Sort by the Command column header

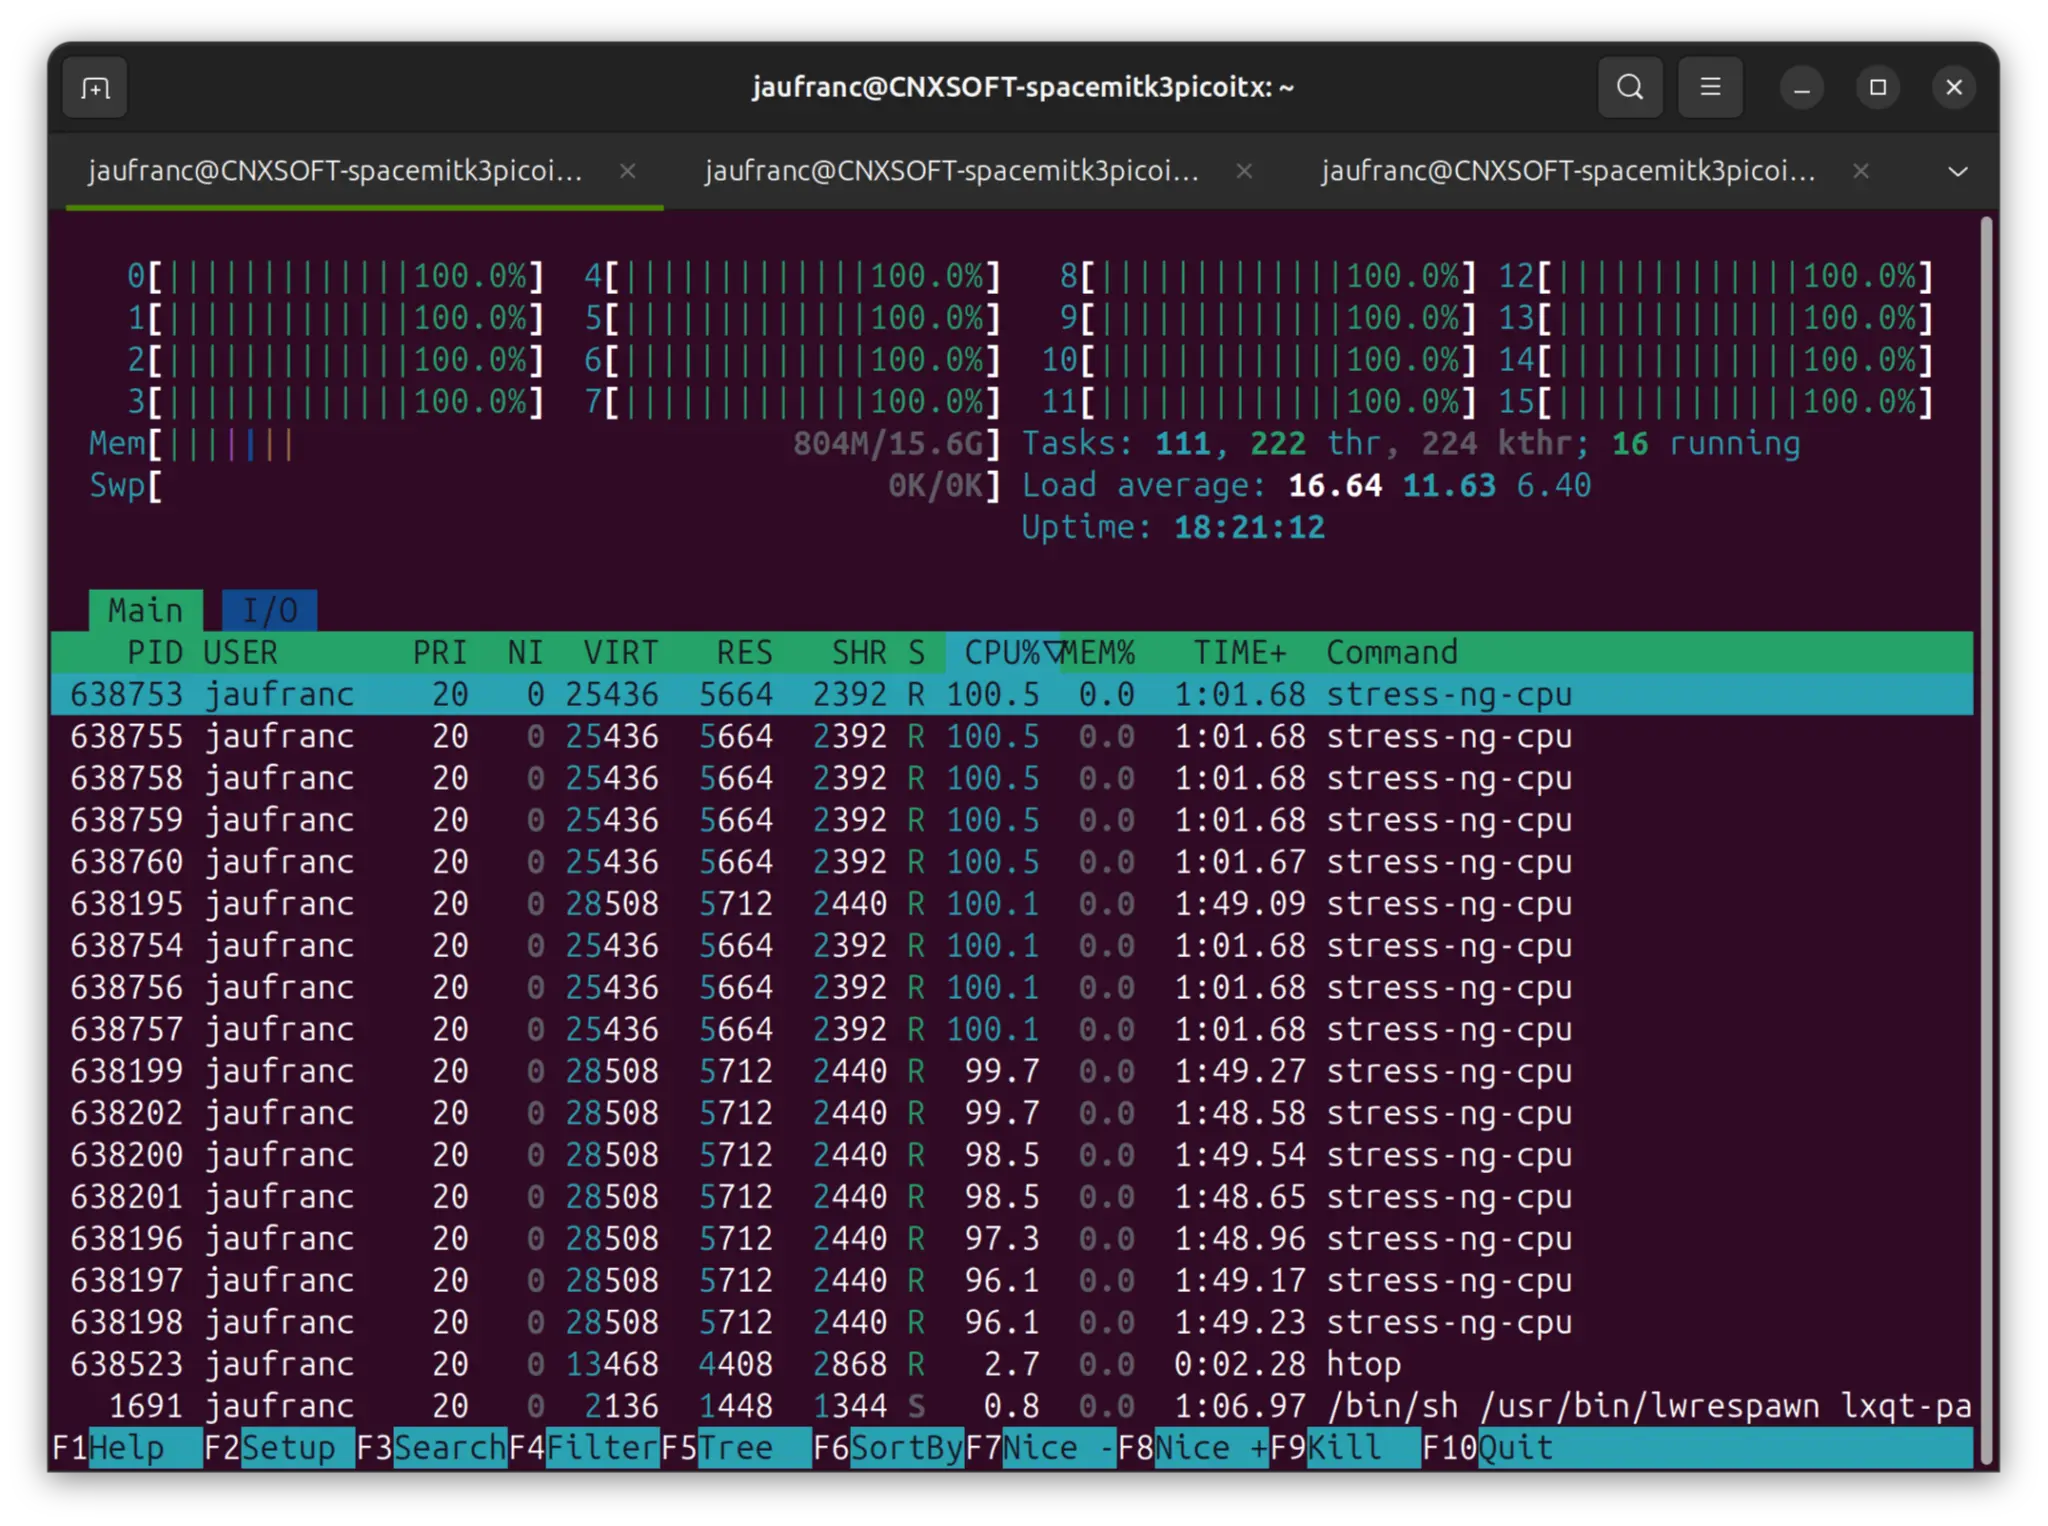tap(1392, 653)
